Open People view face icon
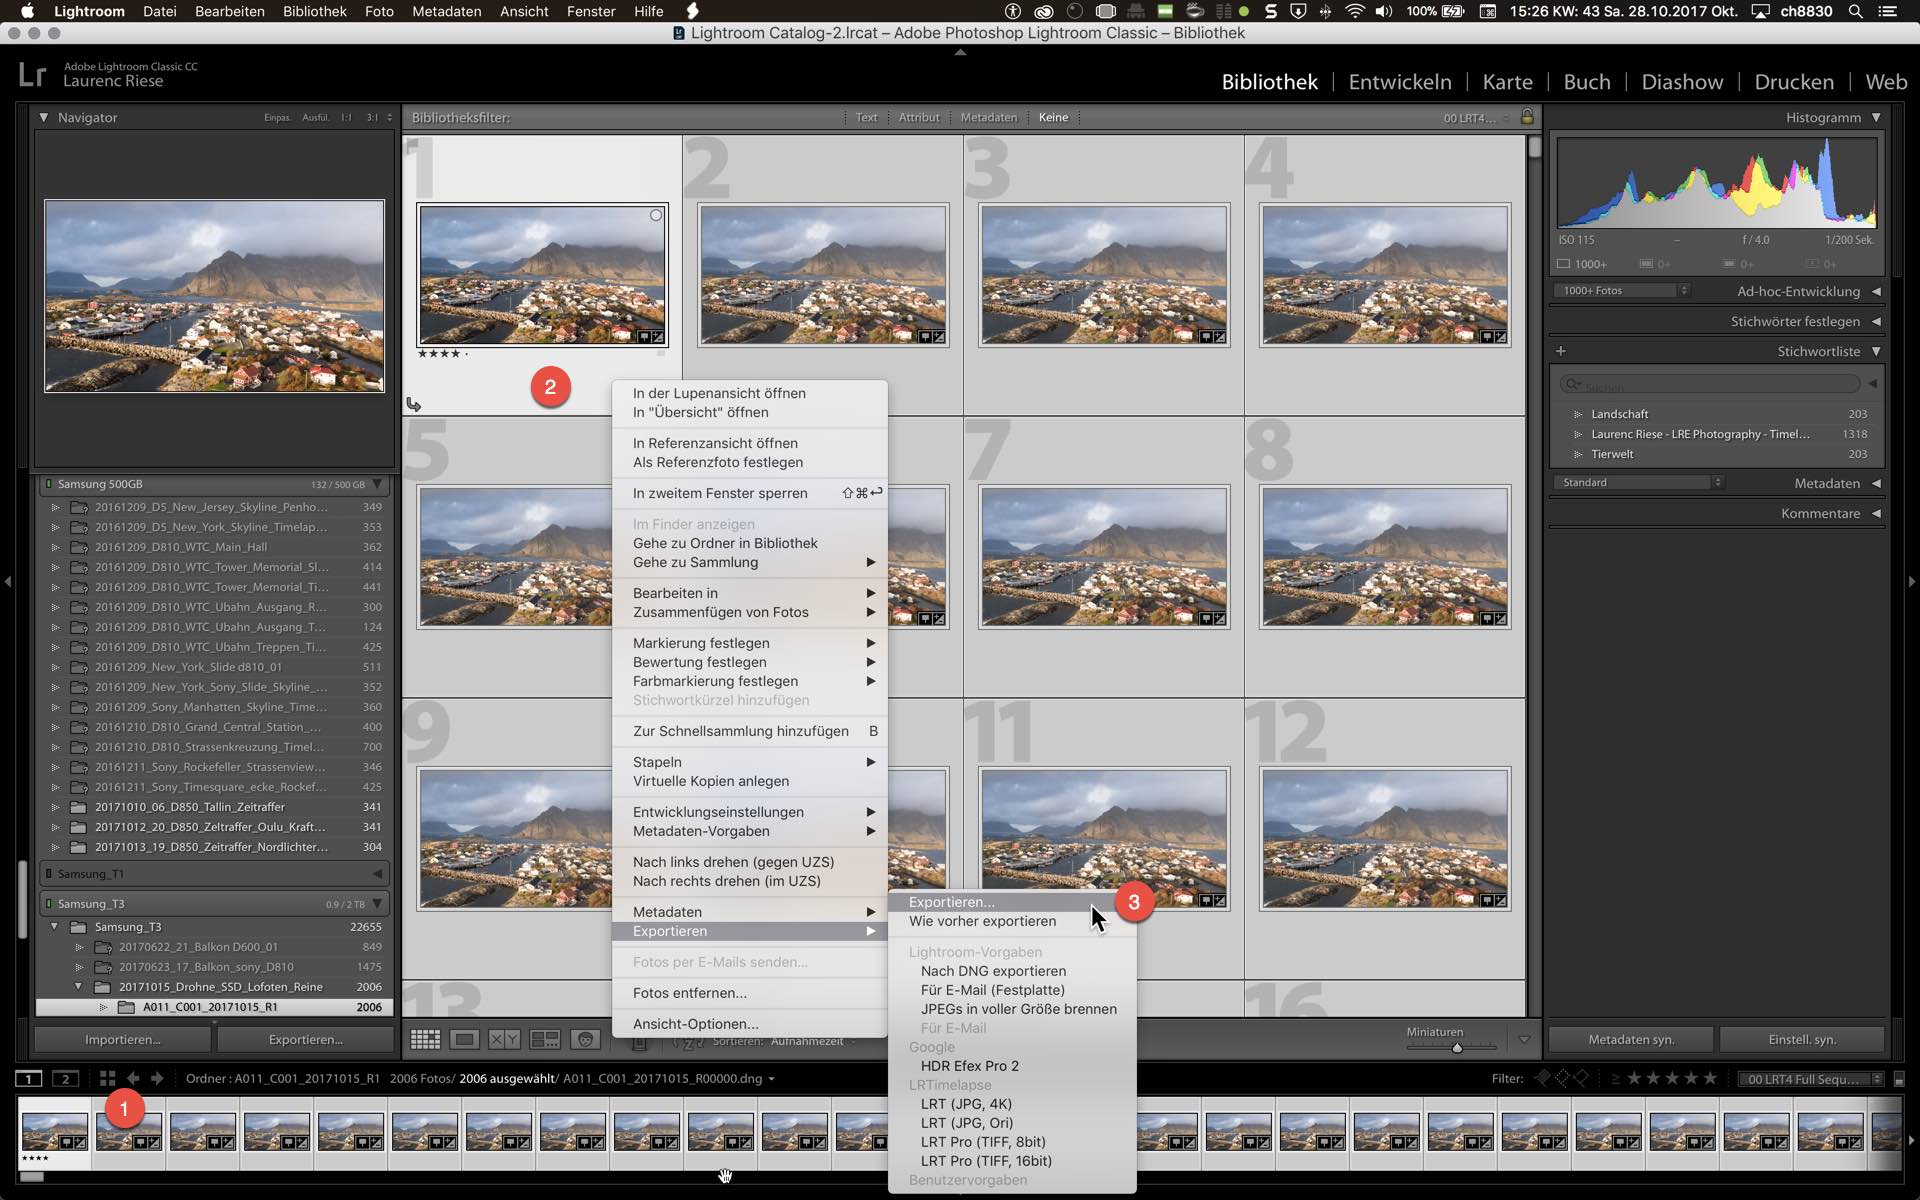The height and width of the screenshot is (1200, 1920). point(586,1040)
